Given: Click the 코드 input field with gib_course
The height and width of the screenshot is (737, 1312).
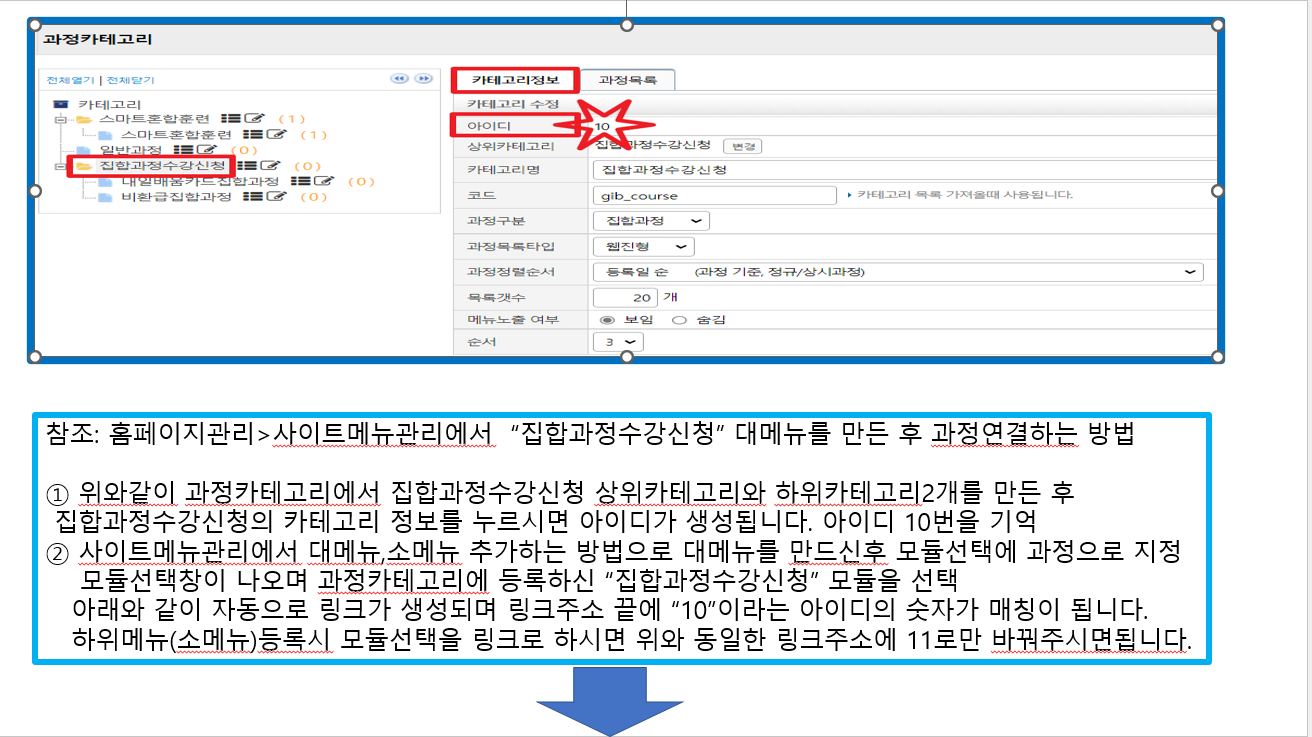Looking at the screenshot, I should pos(713,195).
